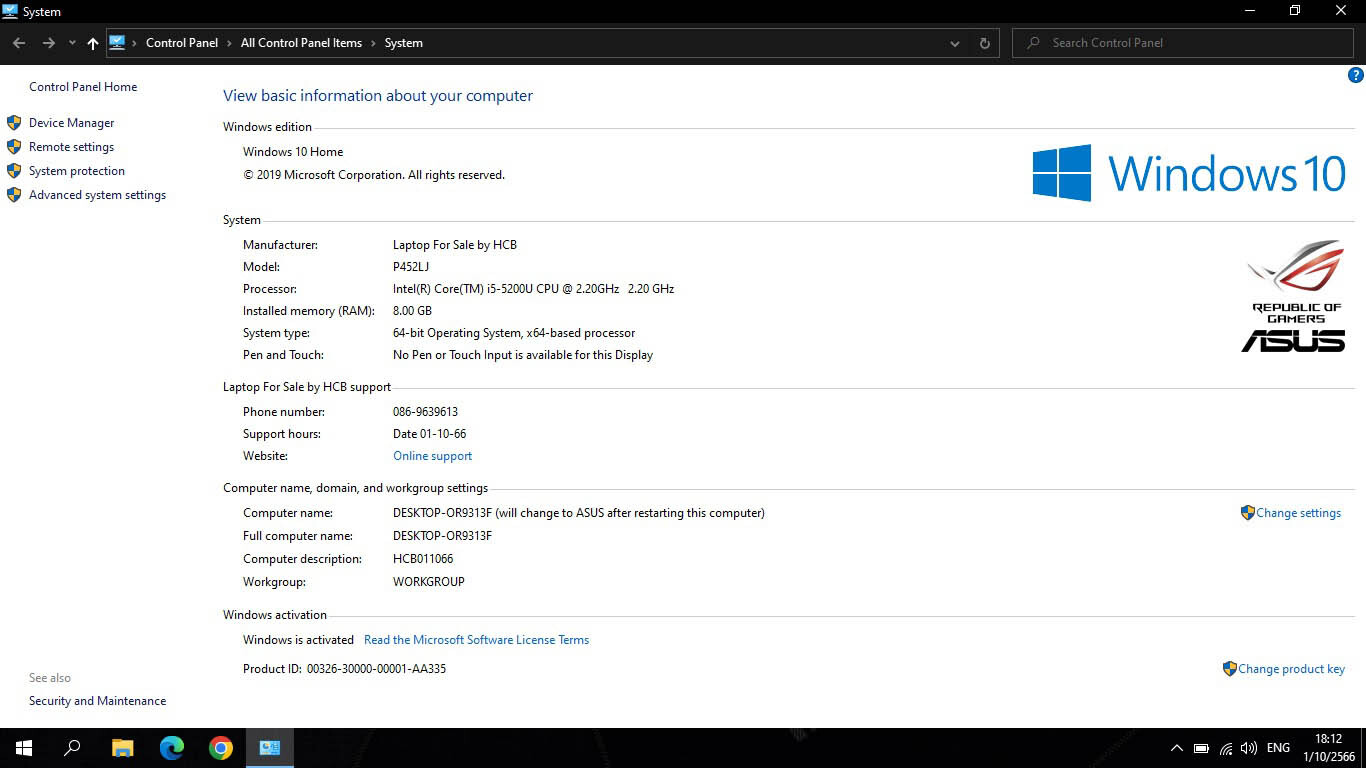Screen dimensions: 1366x768
Task: Click the Windows 10 logo
Action: coord(1189,173)
